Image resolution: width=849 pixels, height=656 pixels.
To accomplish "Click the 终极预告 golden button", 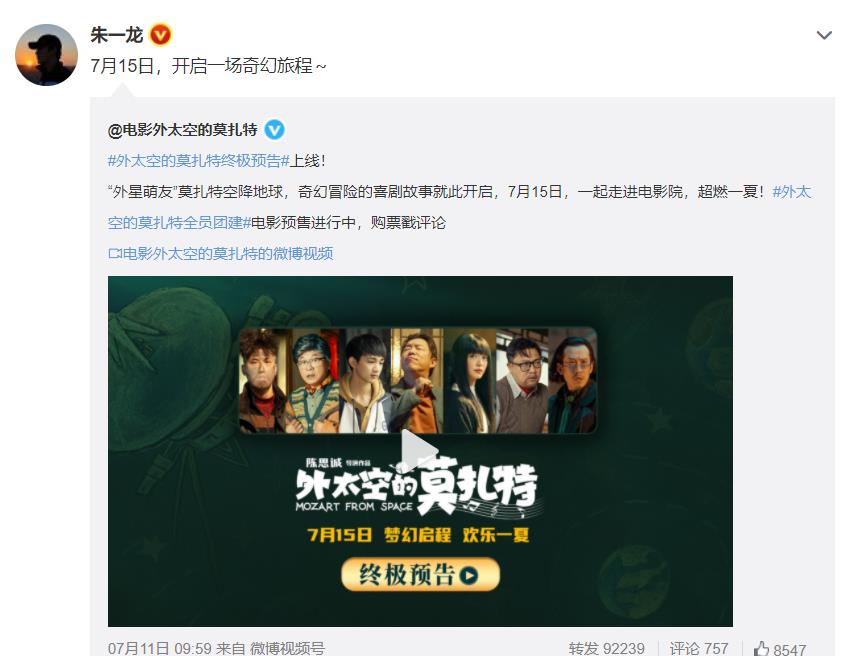I will (x=420, y=574).
